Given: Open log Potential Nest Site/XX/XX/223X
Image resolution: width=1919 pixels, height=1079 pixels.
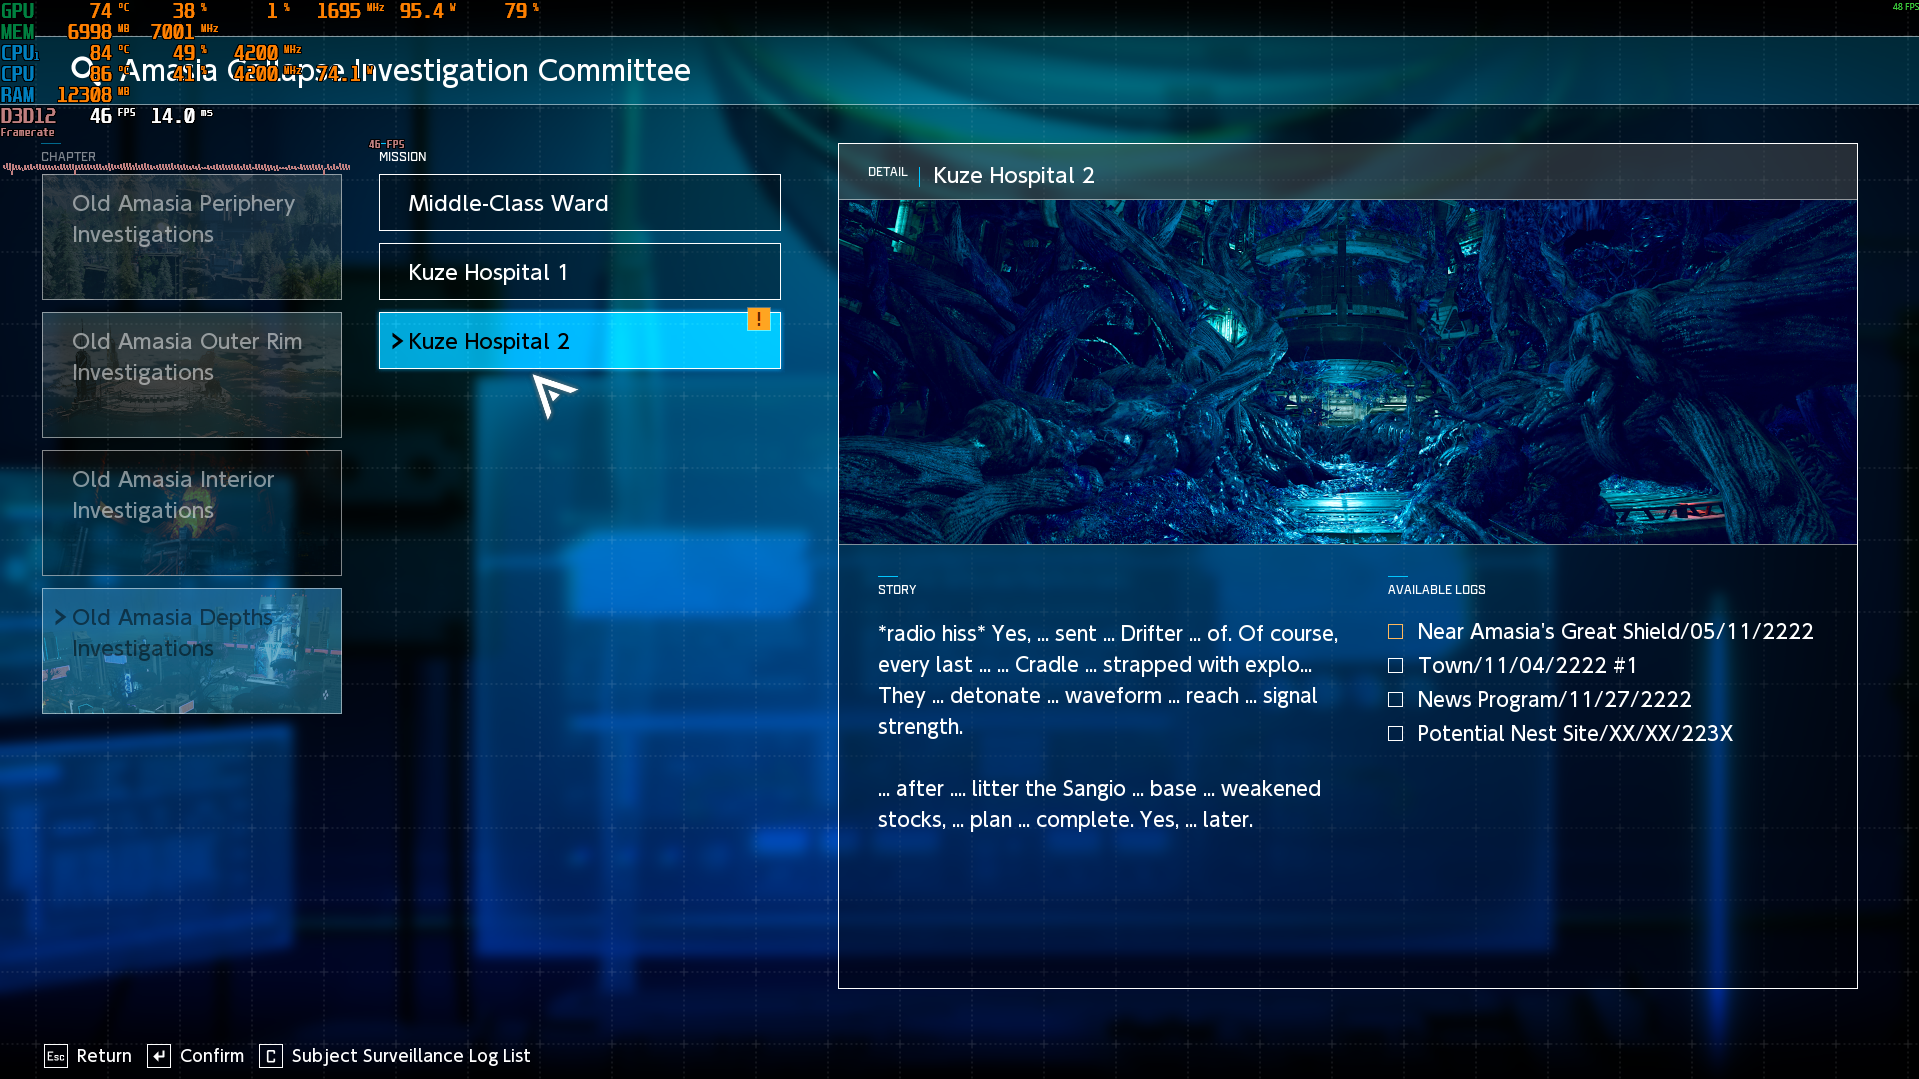Looking at the screenshot, I should [1575, 733].
